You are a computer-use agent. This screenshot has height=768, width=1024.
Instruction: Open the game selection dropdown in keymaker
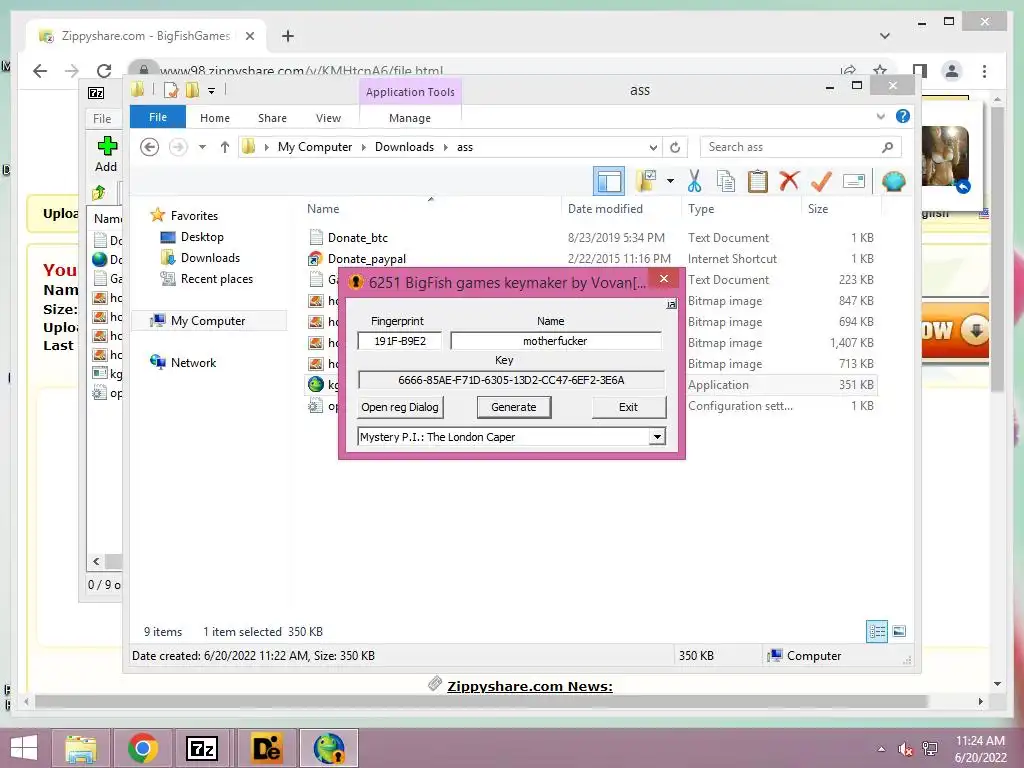[657, 437]
